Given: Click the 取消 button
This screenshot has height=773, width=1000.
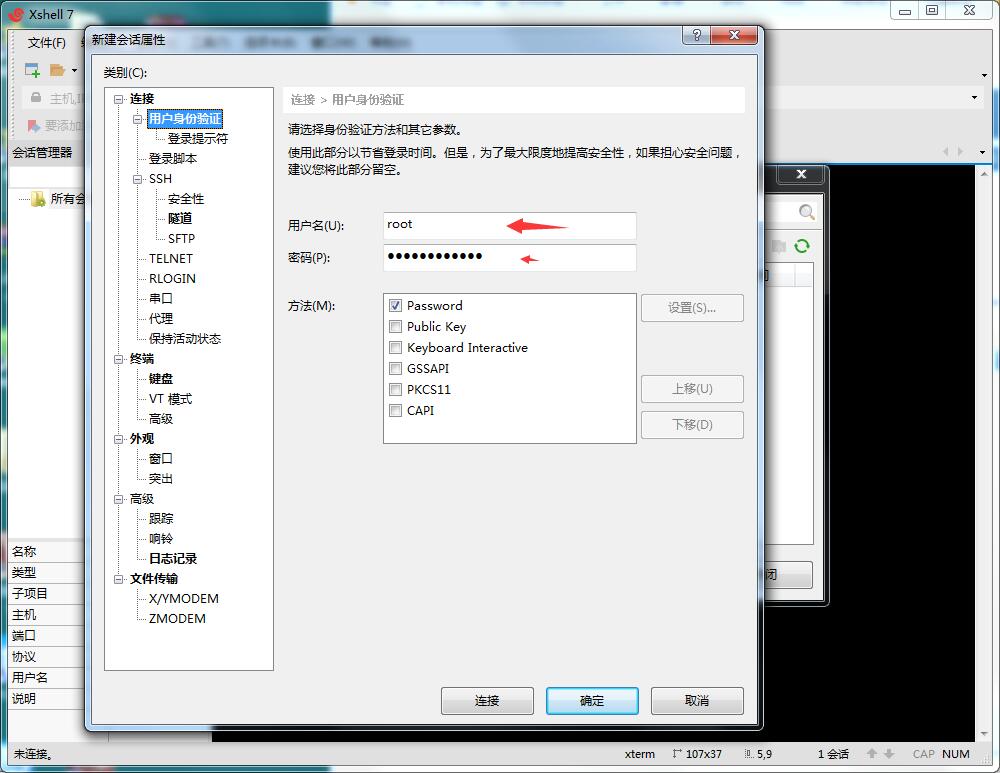Looking at the screenshot, I should pos(697,701).
